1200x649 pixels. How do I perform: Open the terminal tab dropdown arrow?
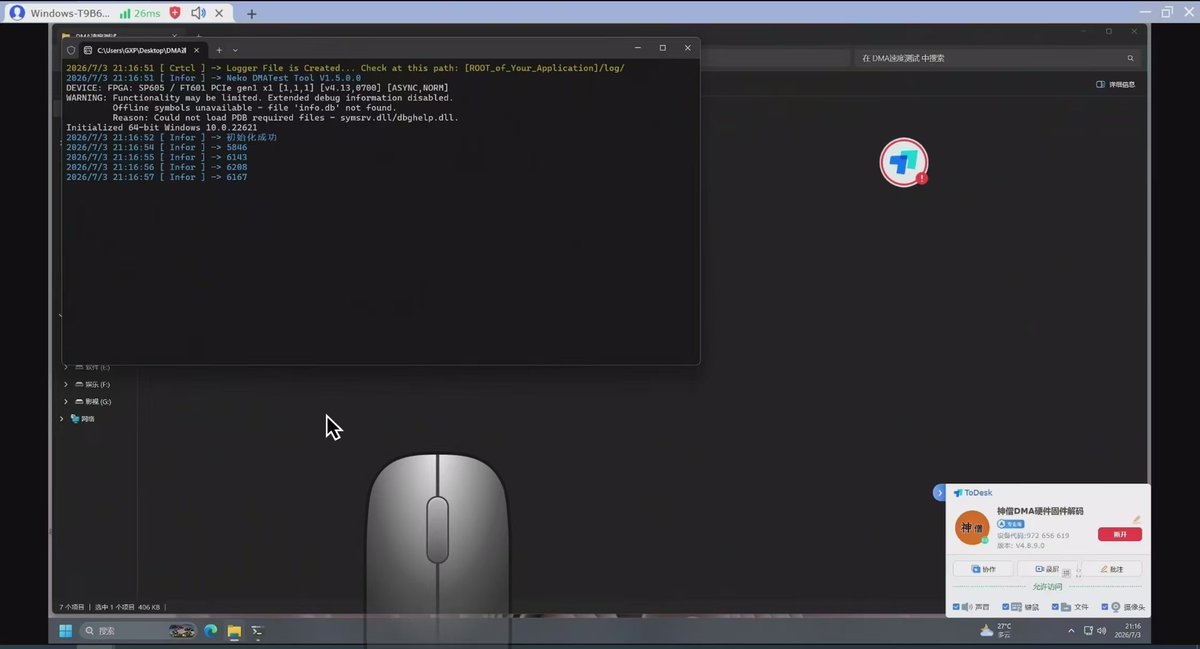pyautogui.click(x=235, y=49)
